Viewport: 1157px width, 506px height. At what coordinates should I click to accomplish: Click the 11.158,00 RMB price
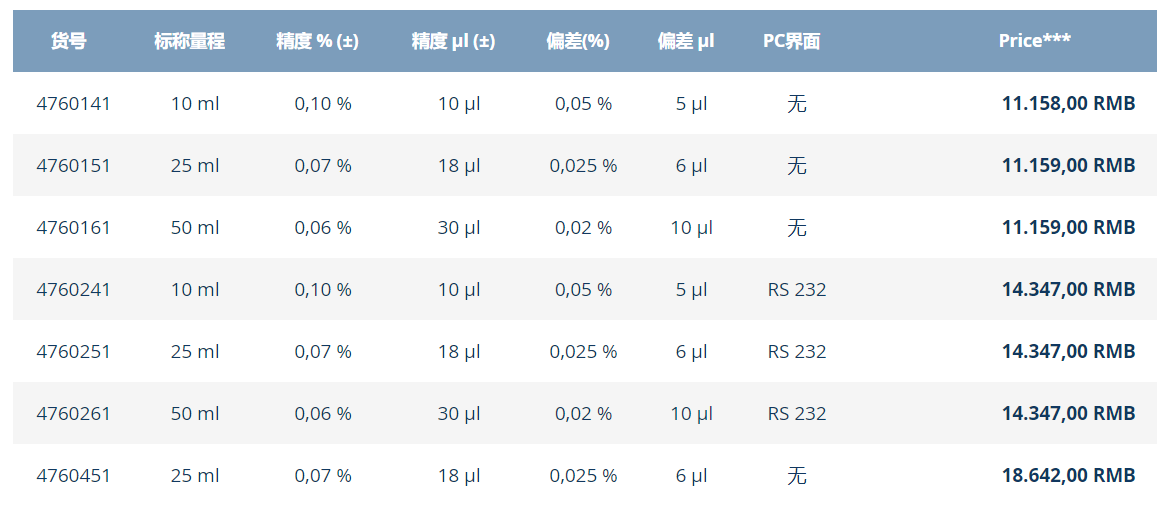point(1068,104)
